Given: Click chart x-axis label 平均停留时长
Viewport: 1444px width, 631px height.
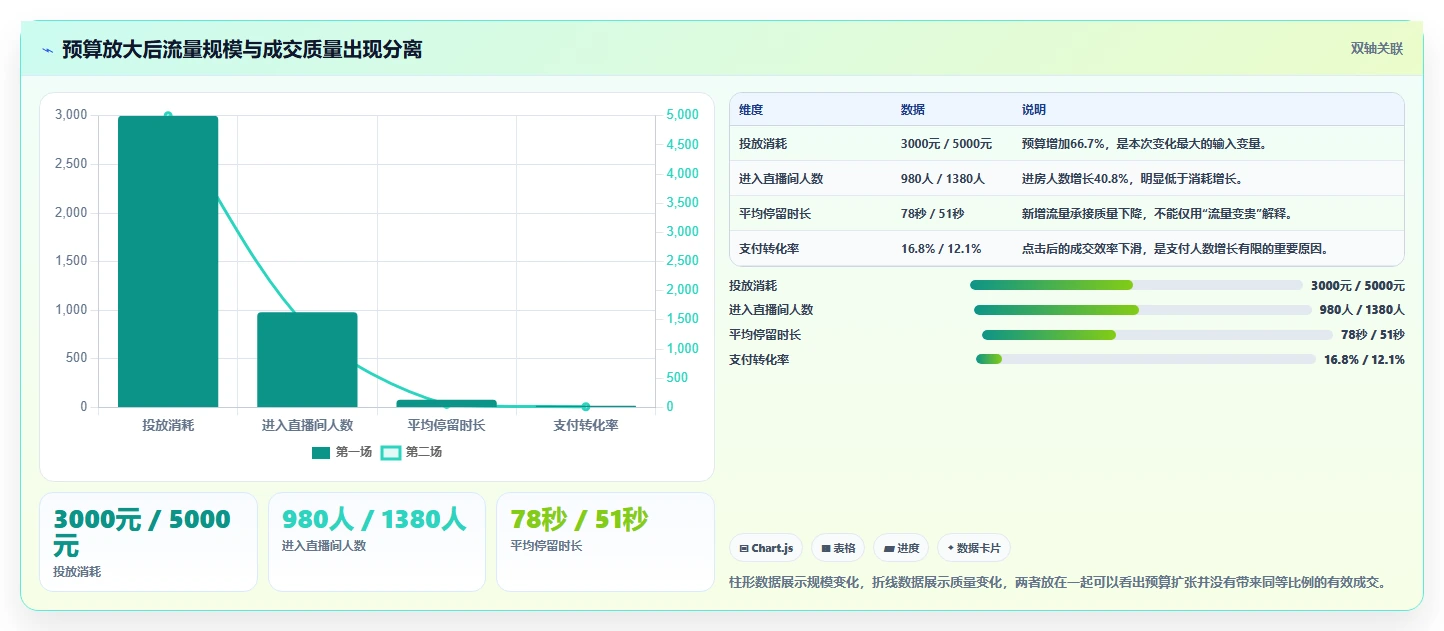Looking at the screenshot, I should pyautogui.click(x=446, y=426).
